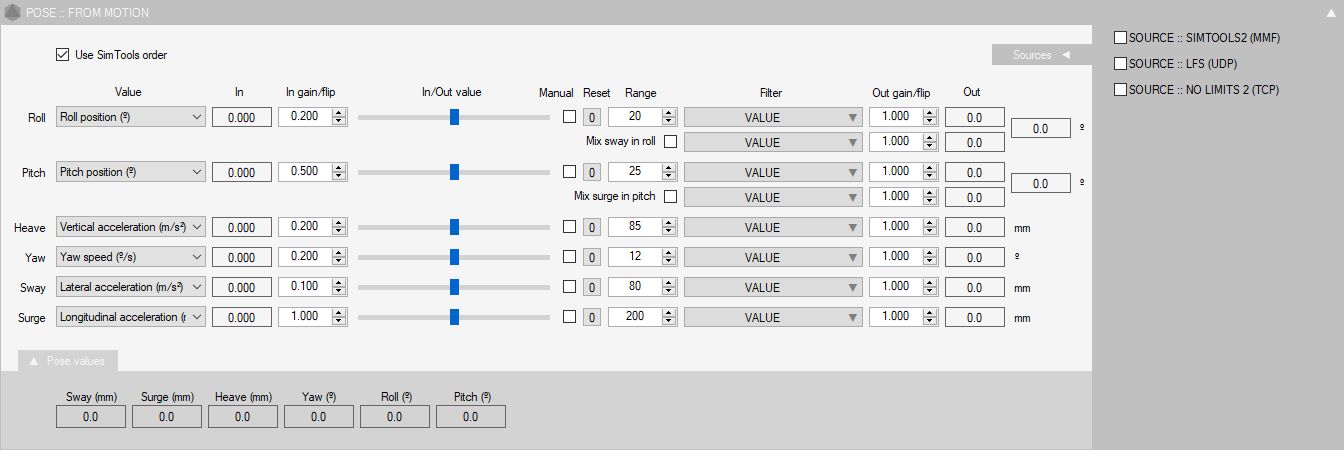
Task: Click the Pitch In/Out value slider handle
Action: (x=454, y=172)
